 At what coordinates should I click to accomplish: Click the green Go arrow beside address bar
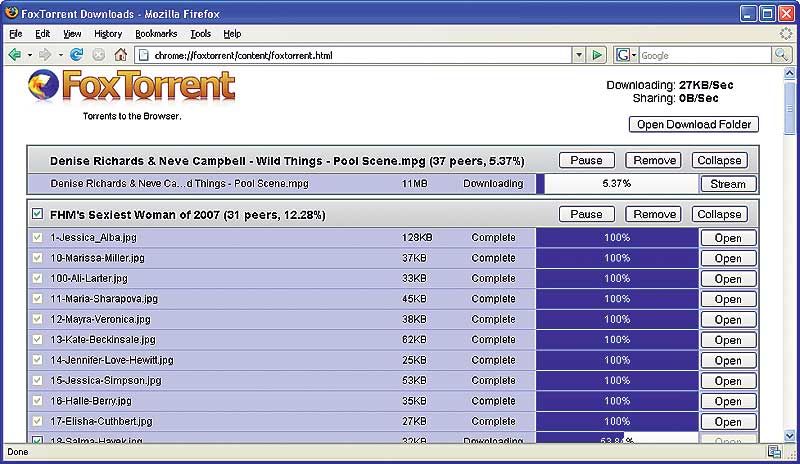click(597, 55)
